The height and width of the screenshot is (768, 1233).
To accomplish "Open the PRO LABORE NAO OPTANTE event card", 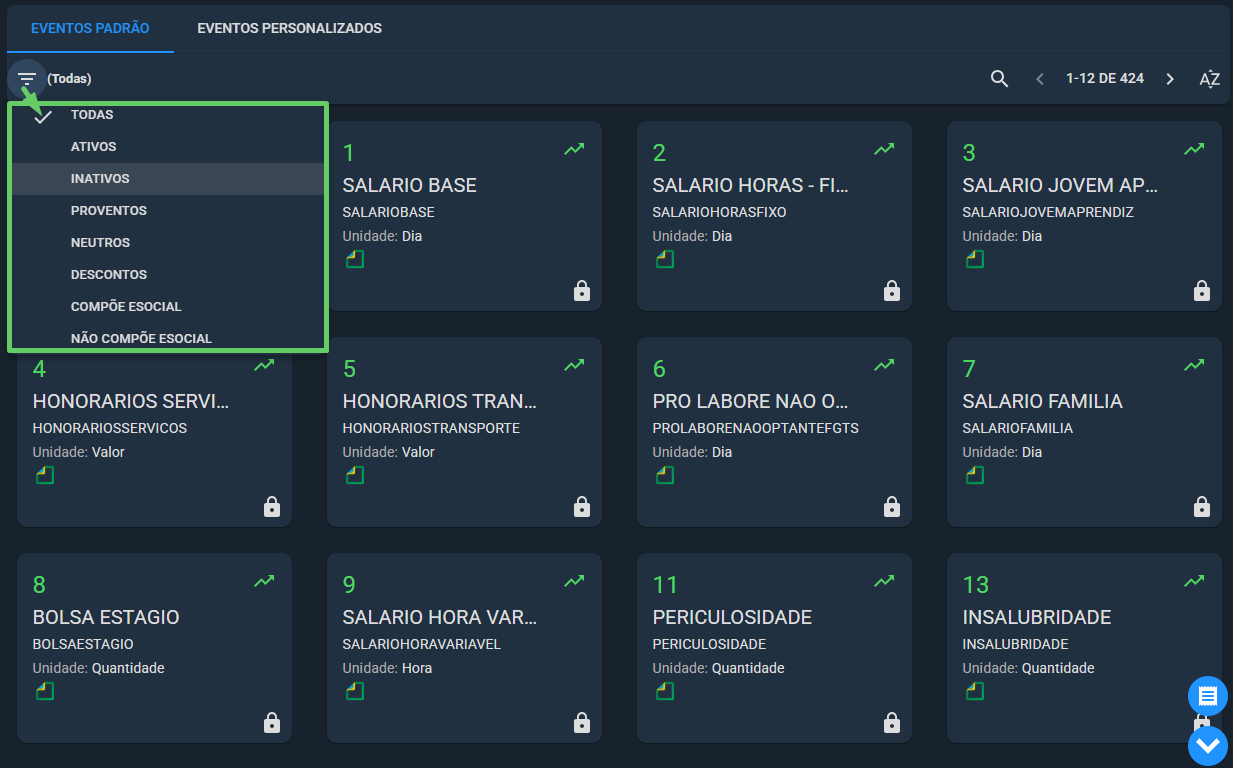I will [x=774, y=432].
